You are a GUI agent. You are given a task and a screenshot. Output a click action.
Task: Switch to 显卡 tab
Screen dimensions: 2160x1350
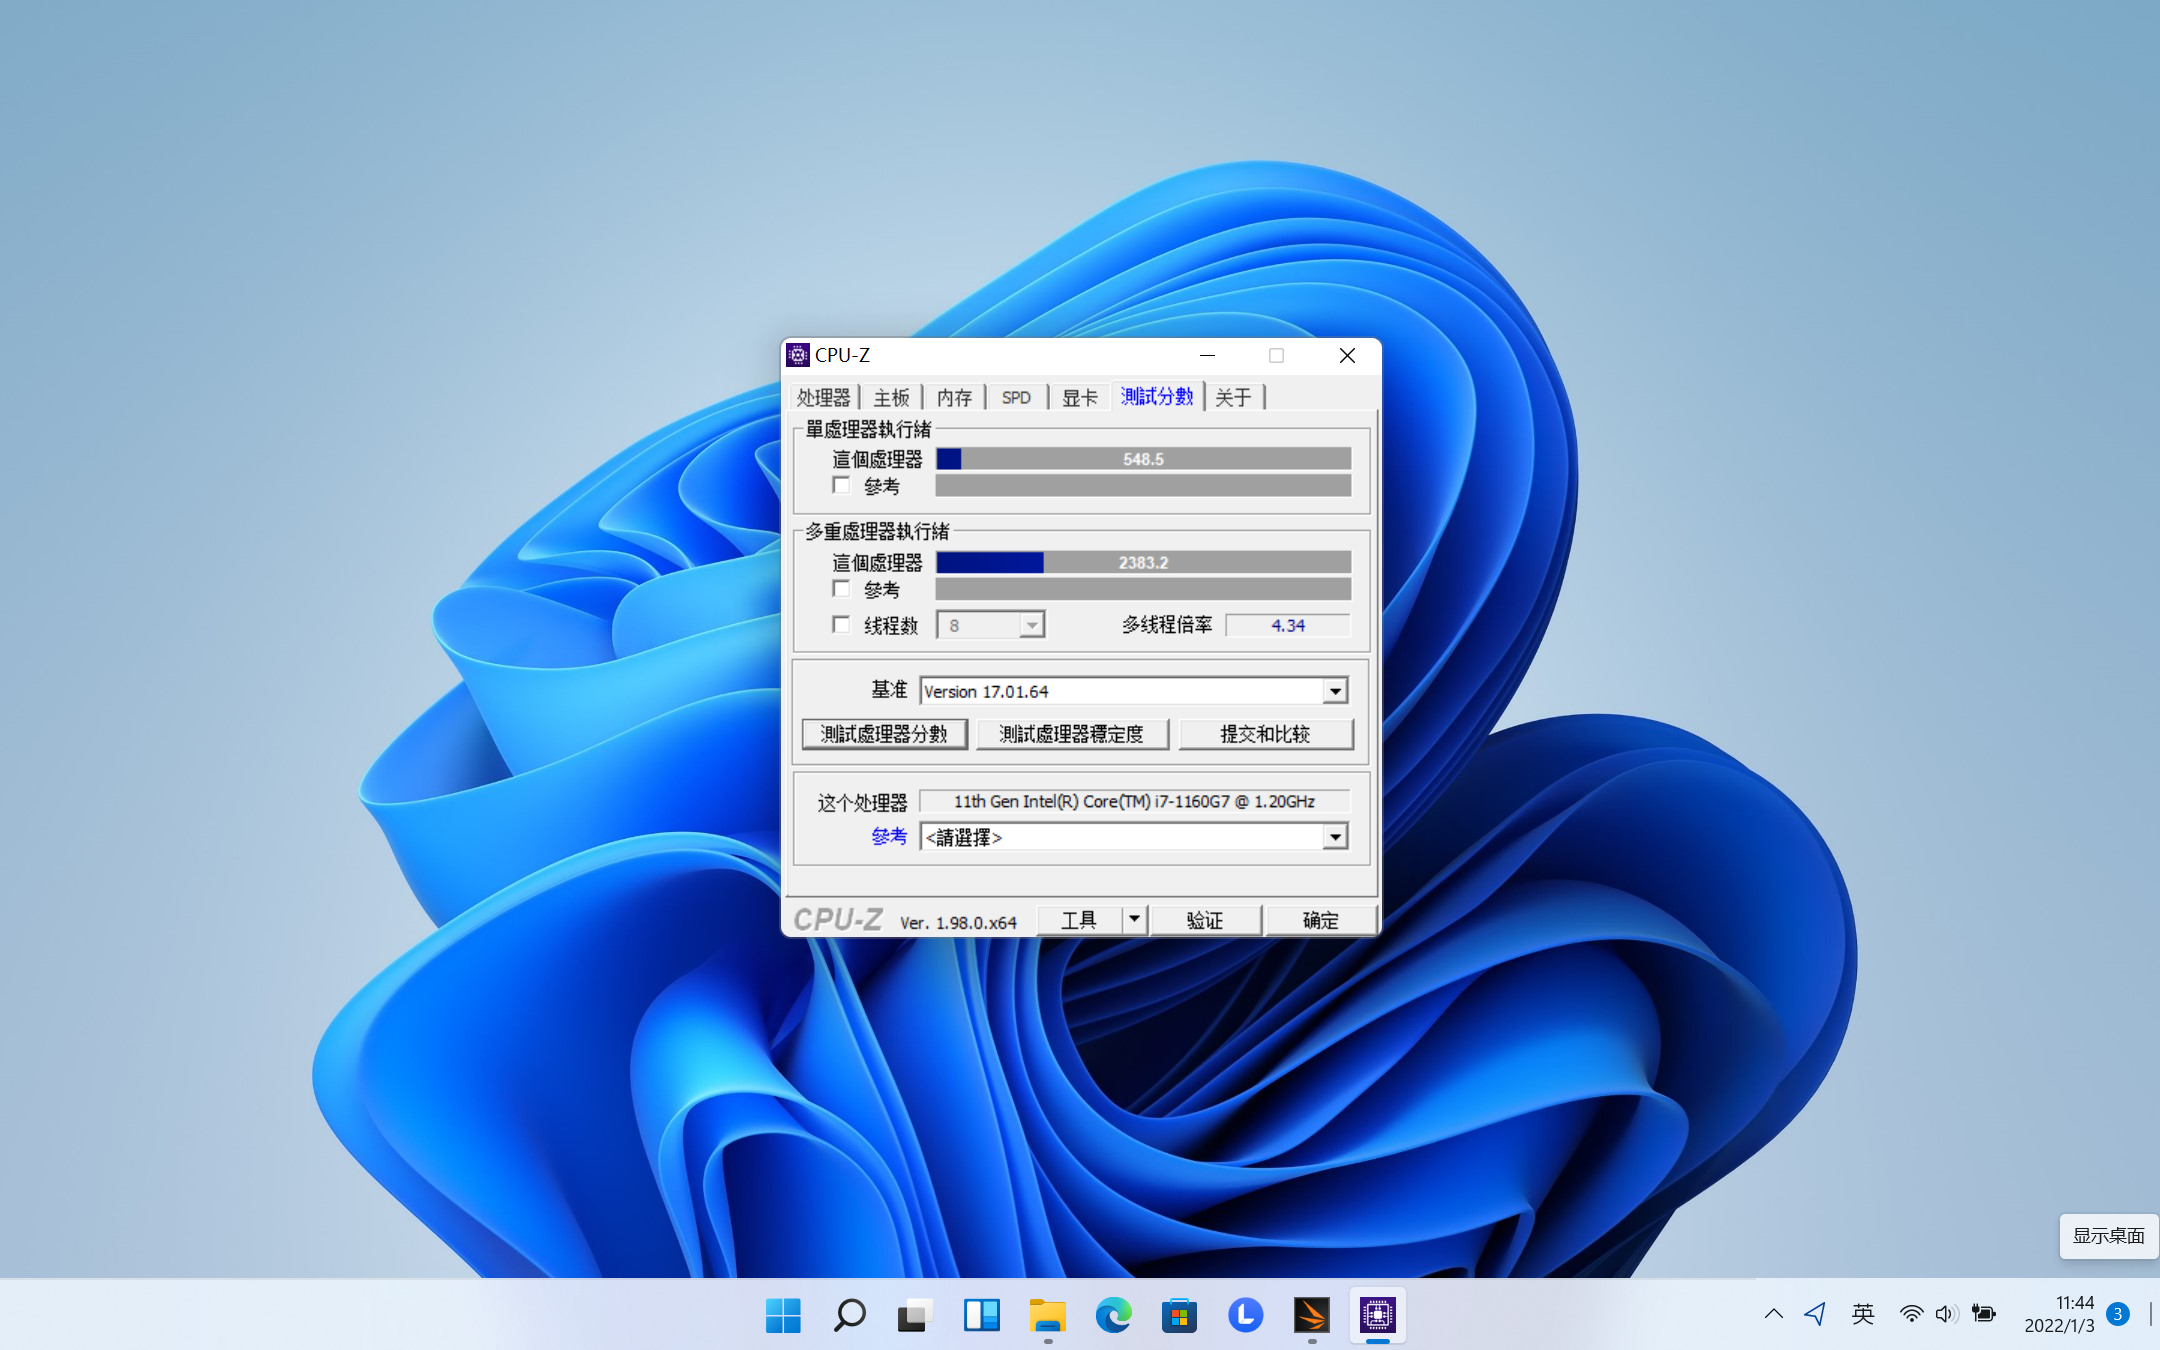coord(1079,398)
